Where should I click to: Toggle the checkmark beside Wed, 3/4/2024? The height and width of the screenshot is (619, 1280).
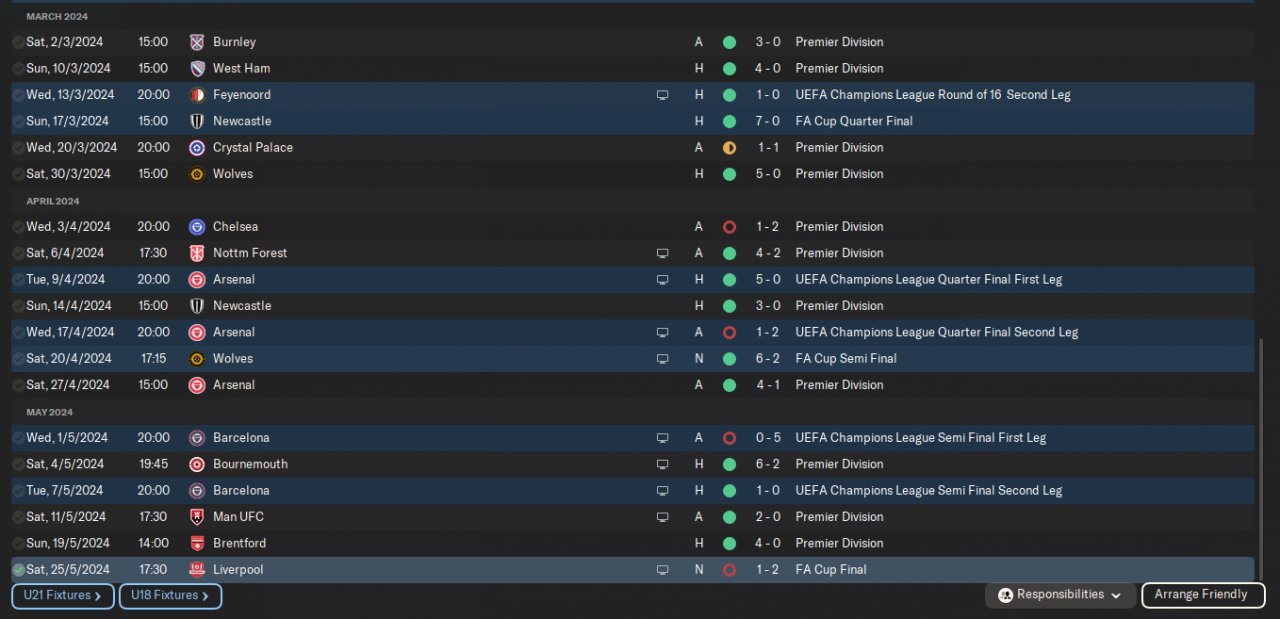coord(18,227)
